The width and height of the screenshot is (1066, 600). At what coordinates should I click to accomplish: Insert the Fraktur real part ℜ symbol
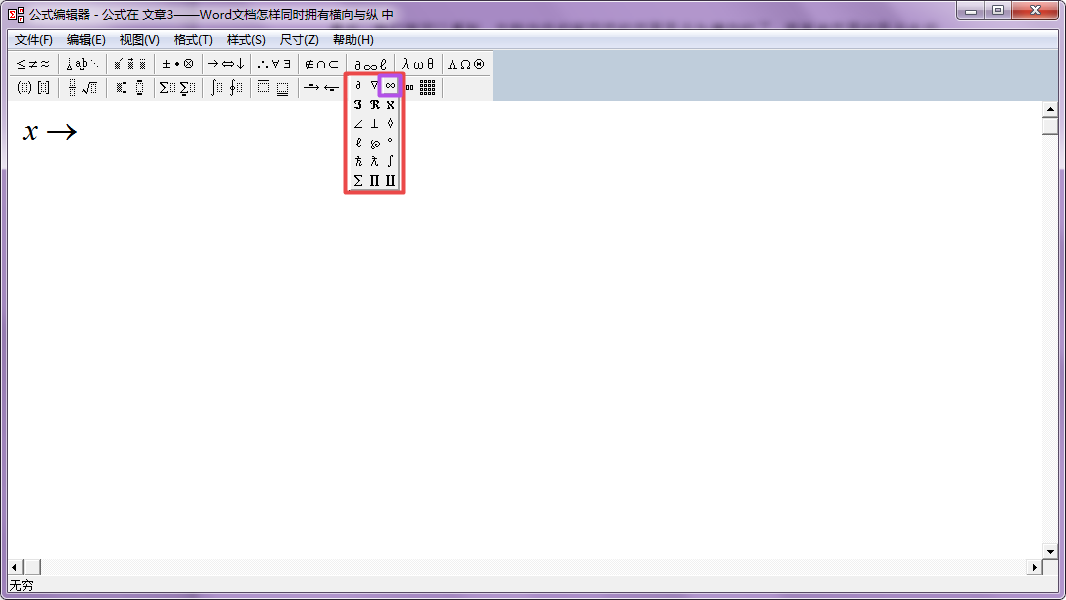374,105
